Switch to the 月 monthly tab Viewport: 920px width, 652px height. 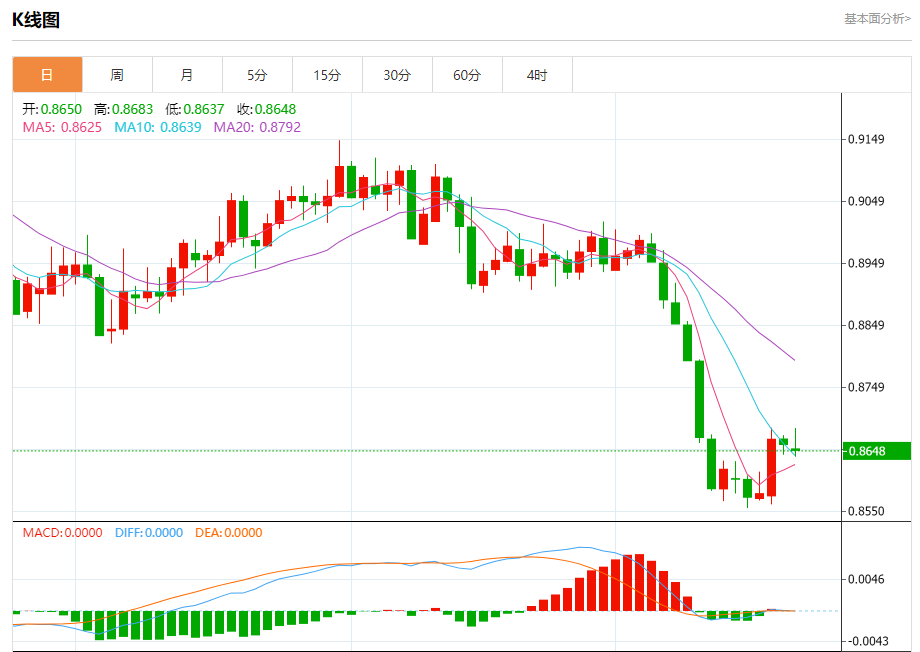pyautogui.click(x=187, y=75)
